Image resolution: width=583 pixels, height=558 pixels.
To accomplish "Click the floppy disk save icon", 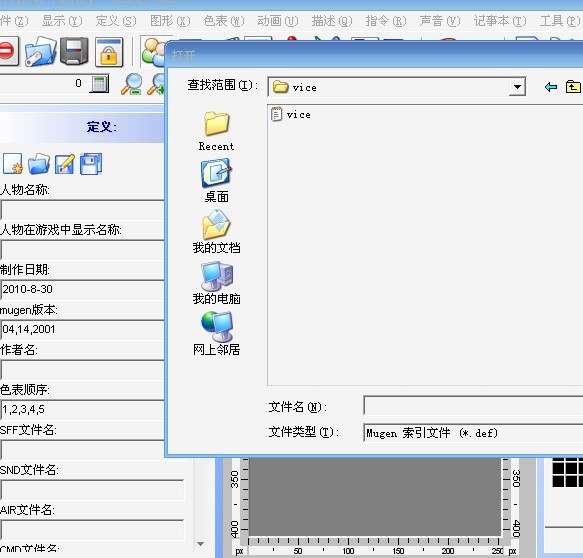I will (74, 51).
